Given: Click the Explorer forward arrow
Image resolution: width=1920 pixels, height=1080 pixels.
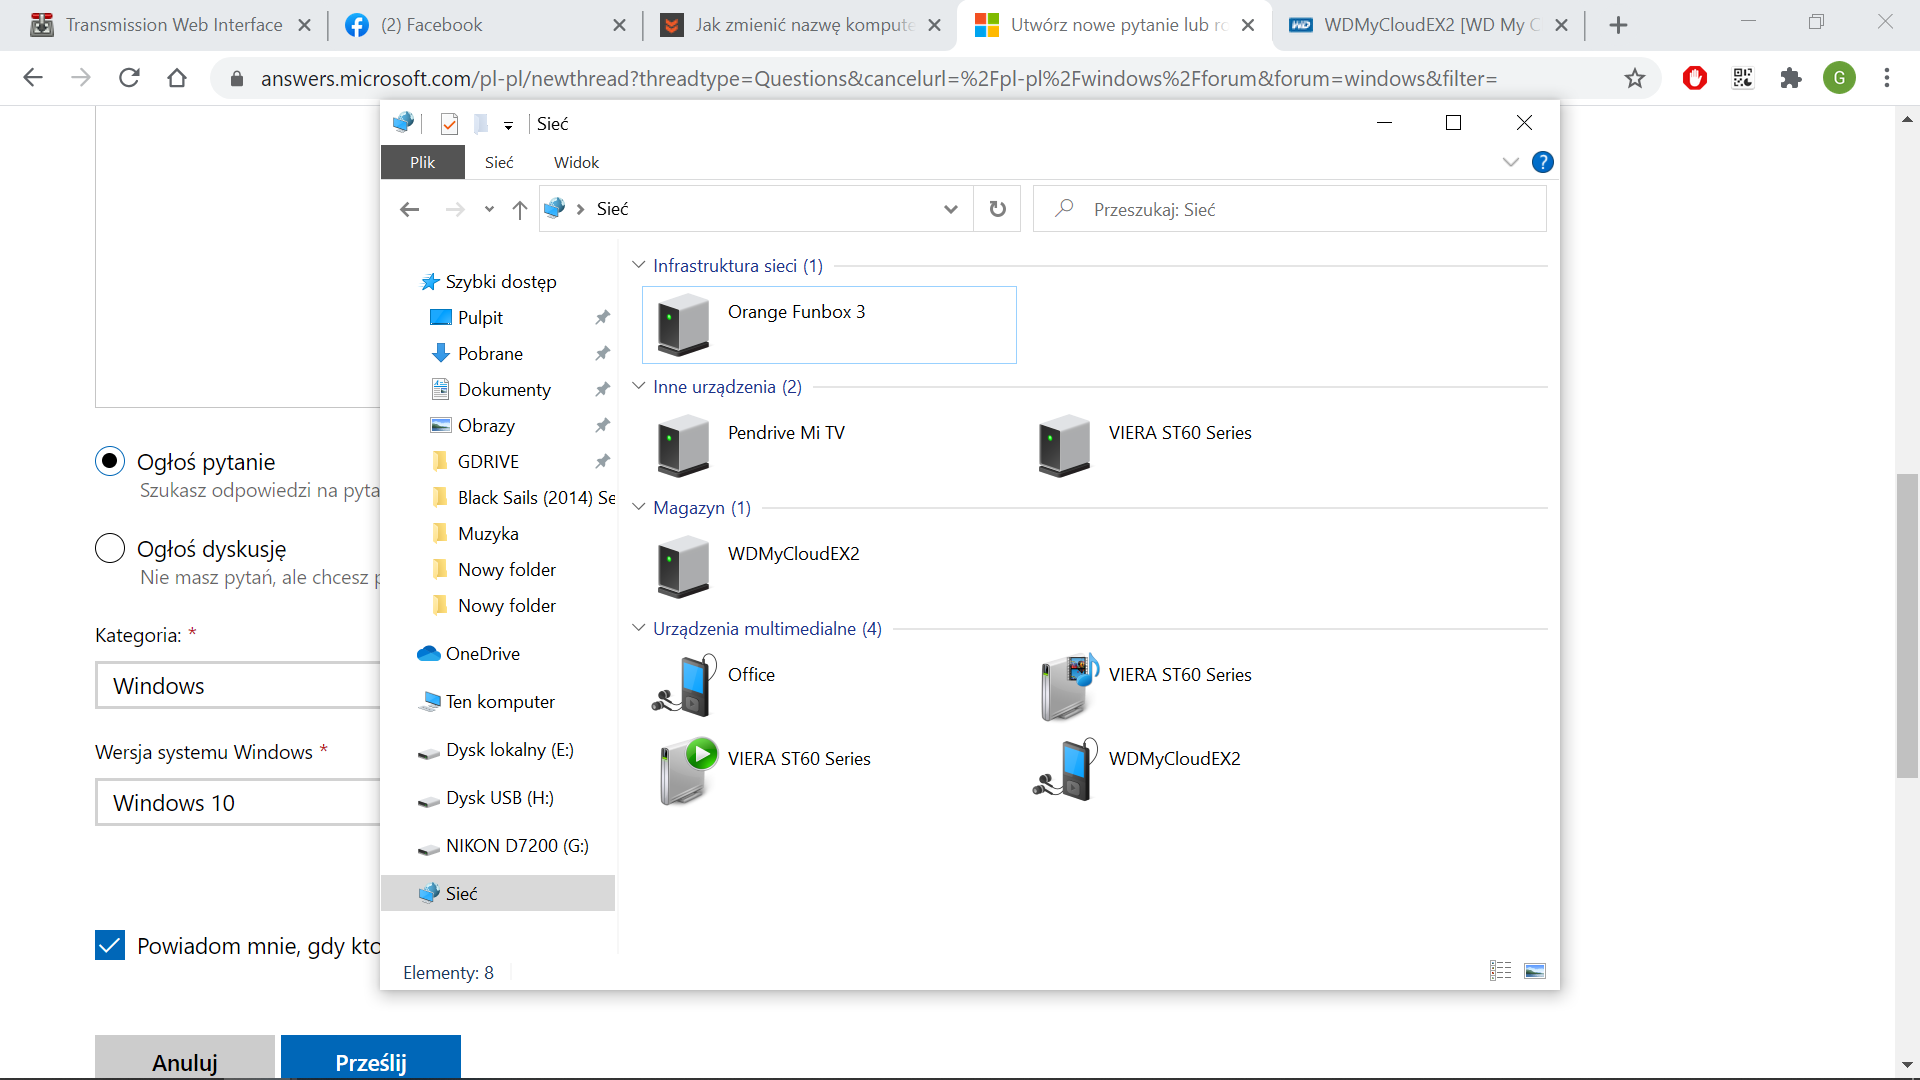Looking at the screenshot, I should [455, 209].
